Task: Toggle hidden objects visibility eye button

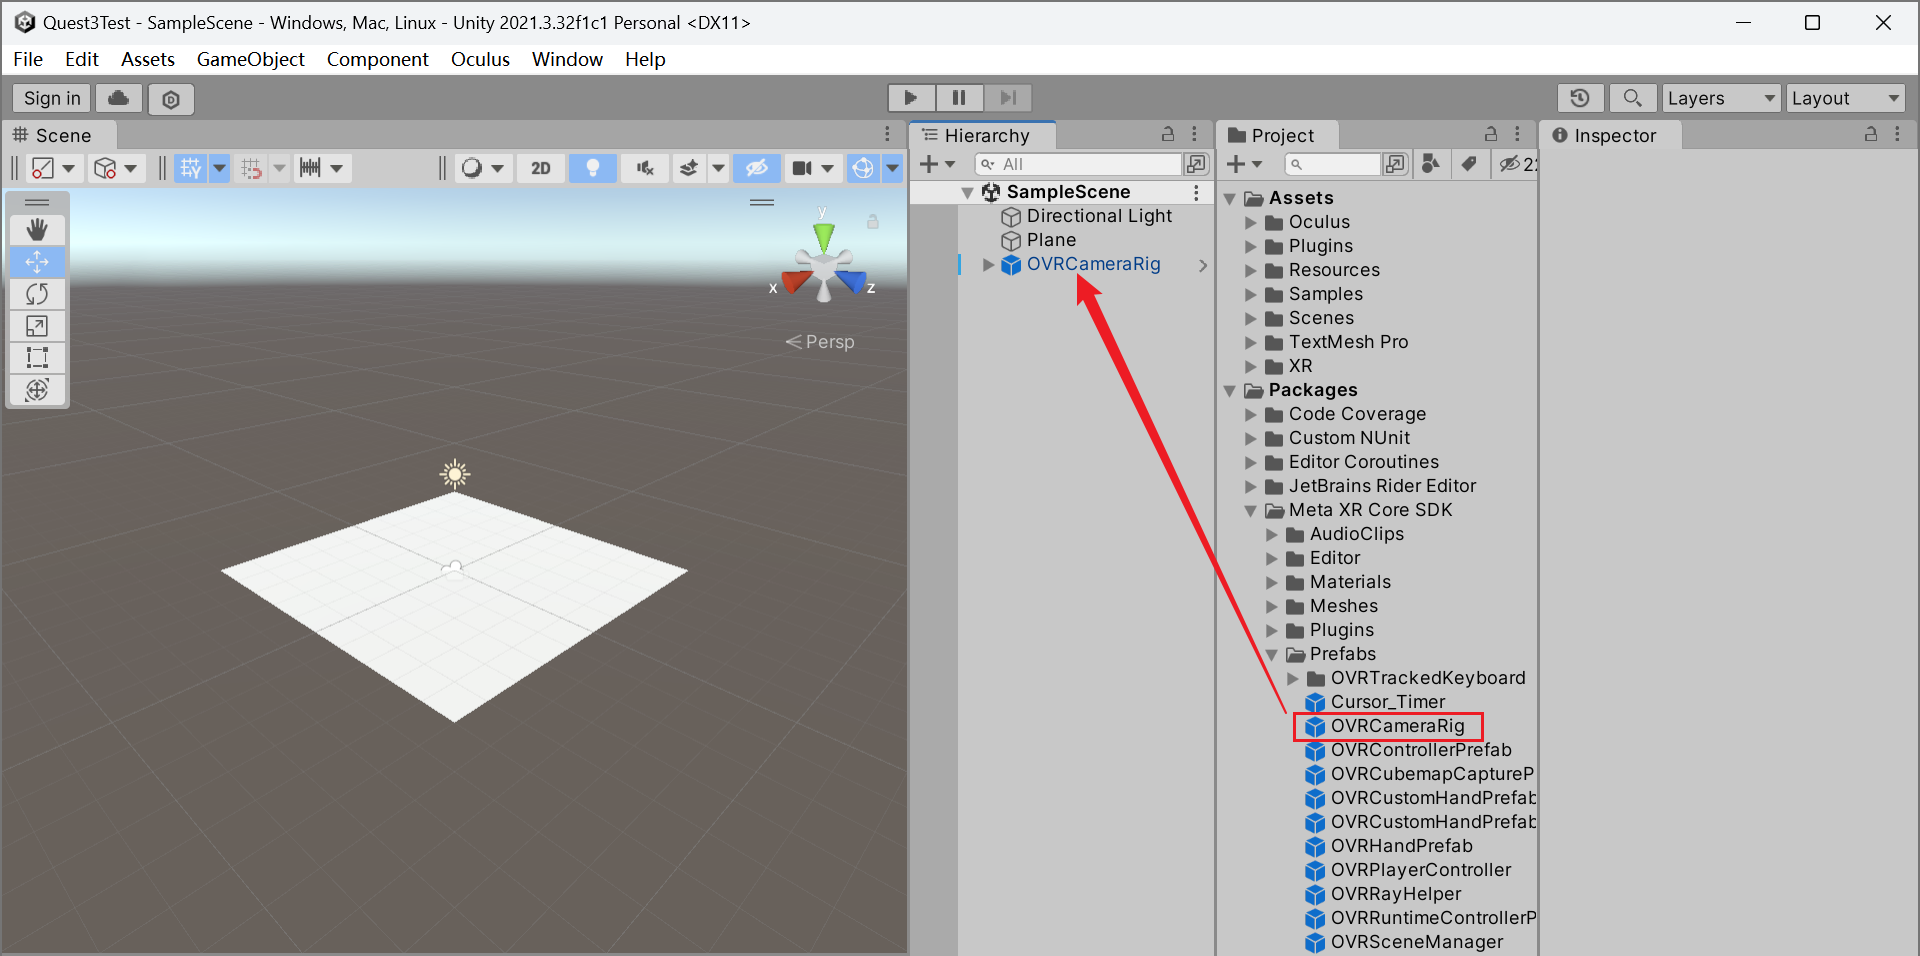Action: (x=757, y=168)
